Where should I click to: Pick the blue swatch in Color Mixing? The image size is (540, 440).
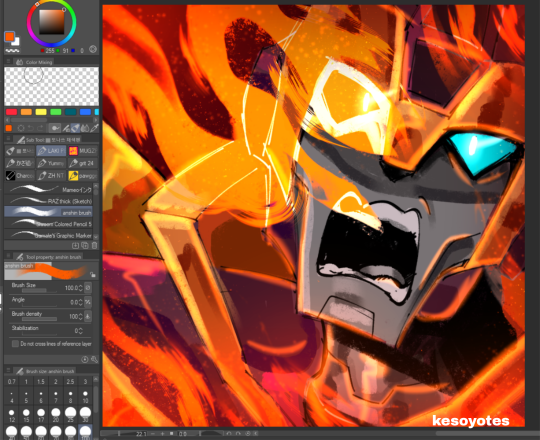(x=85, y=112)
